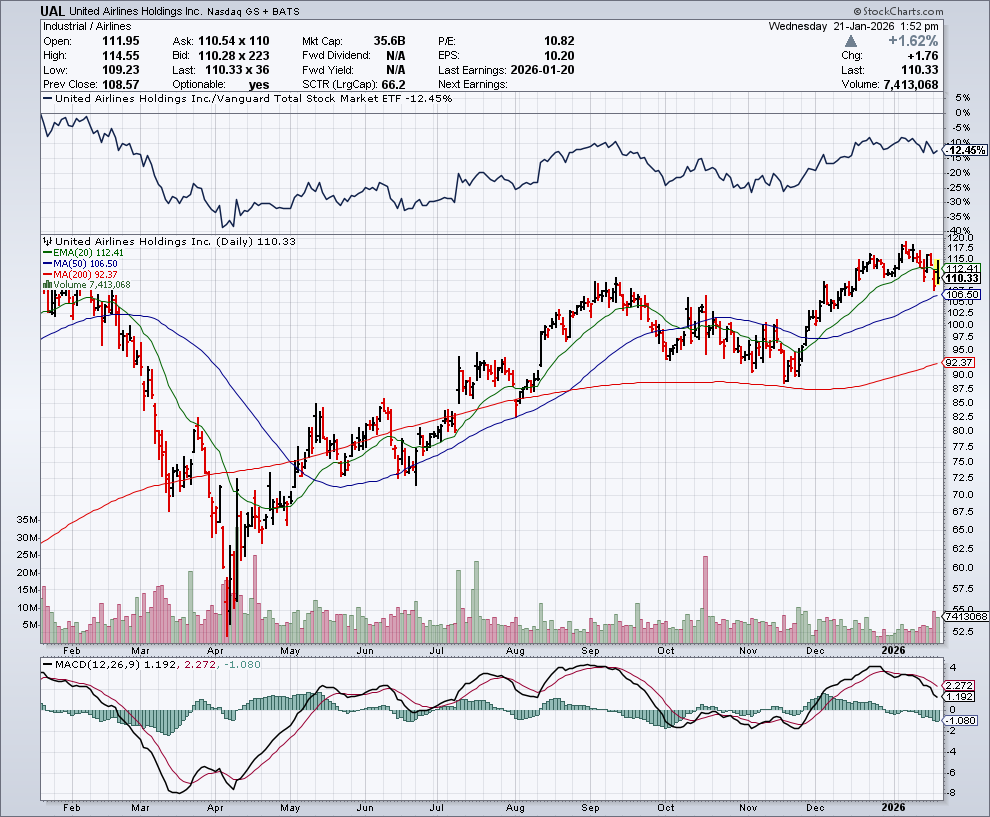Viewport: 990px width, 817px height.
Task: Click the -1.080 MACD histogram tag
Action: click(959, 720)
